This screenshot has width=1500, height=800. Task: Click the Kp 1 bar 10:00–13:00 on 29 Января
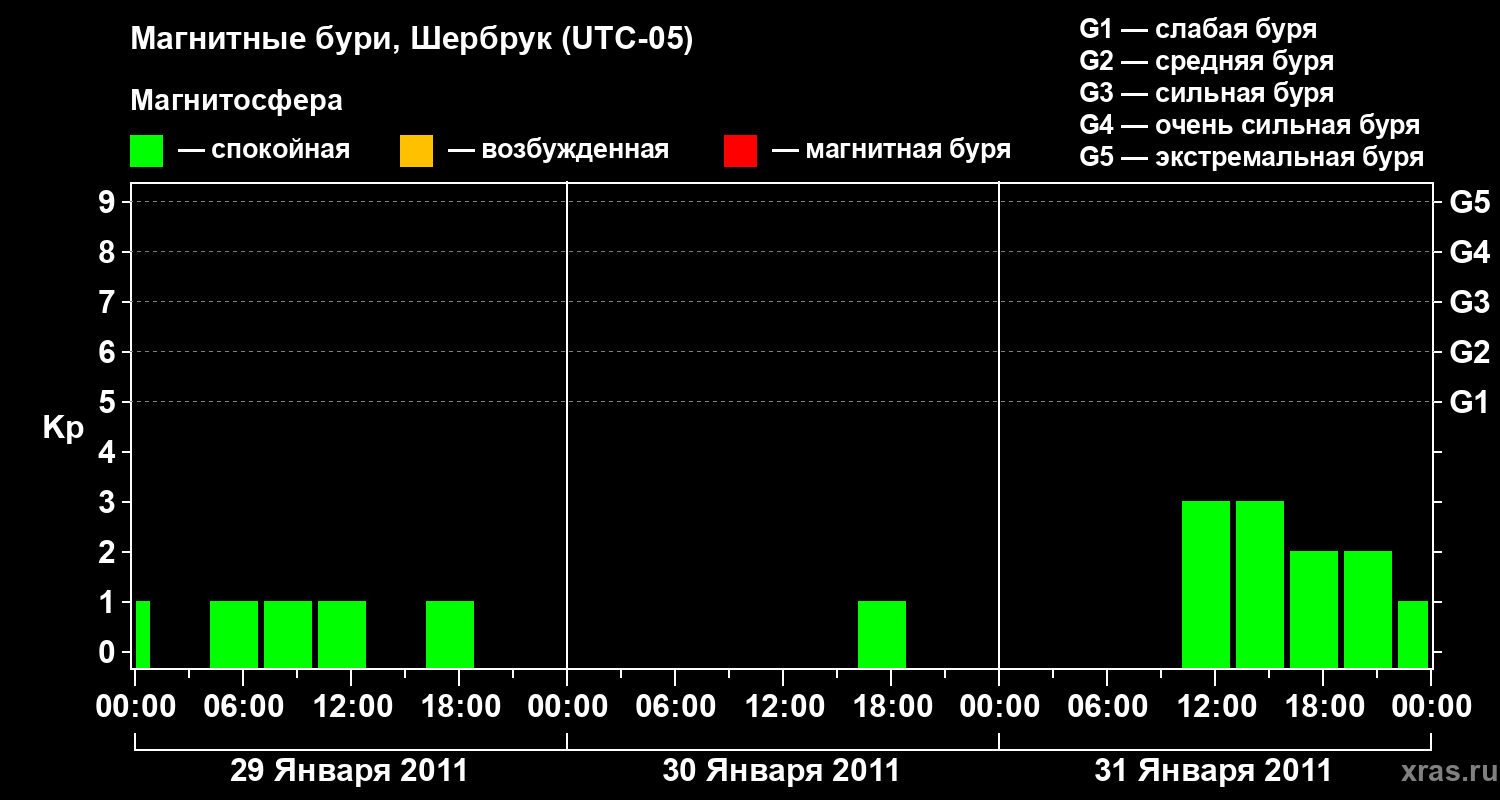point(342,634)
